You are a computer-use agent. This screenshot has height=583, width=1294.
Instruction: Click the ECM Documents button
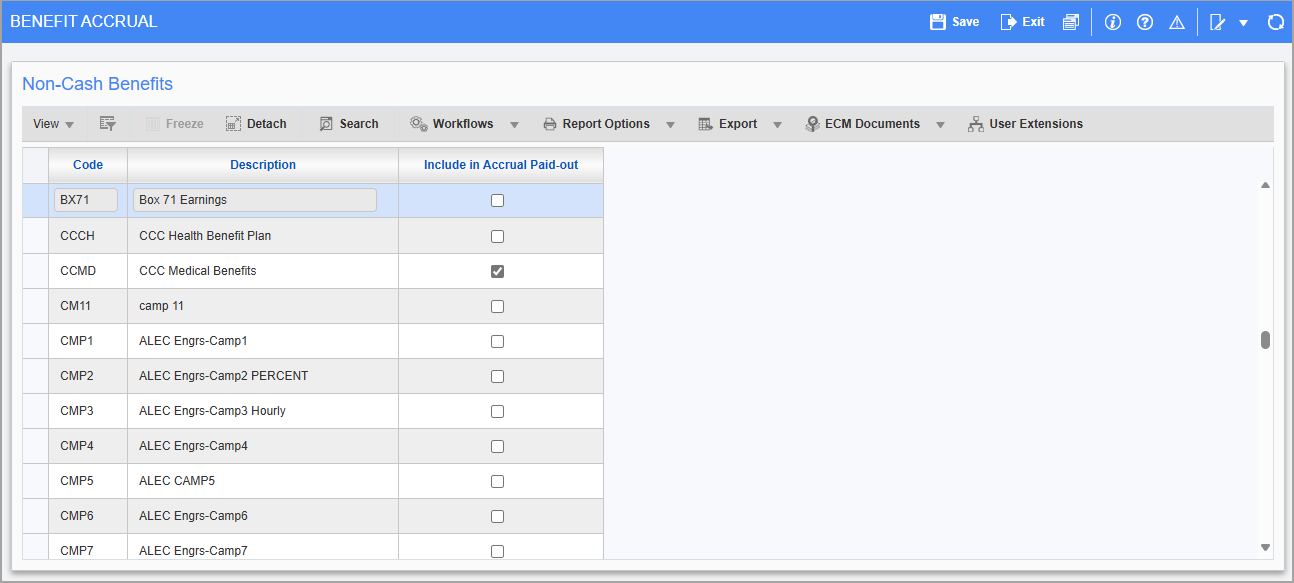862,124
